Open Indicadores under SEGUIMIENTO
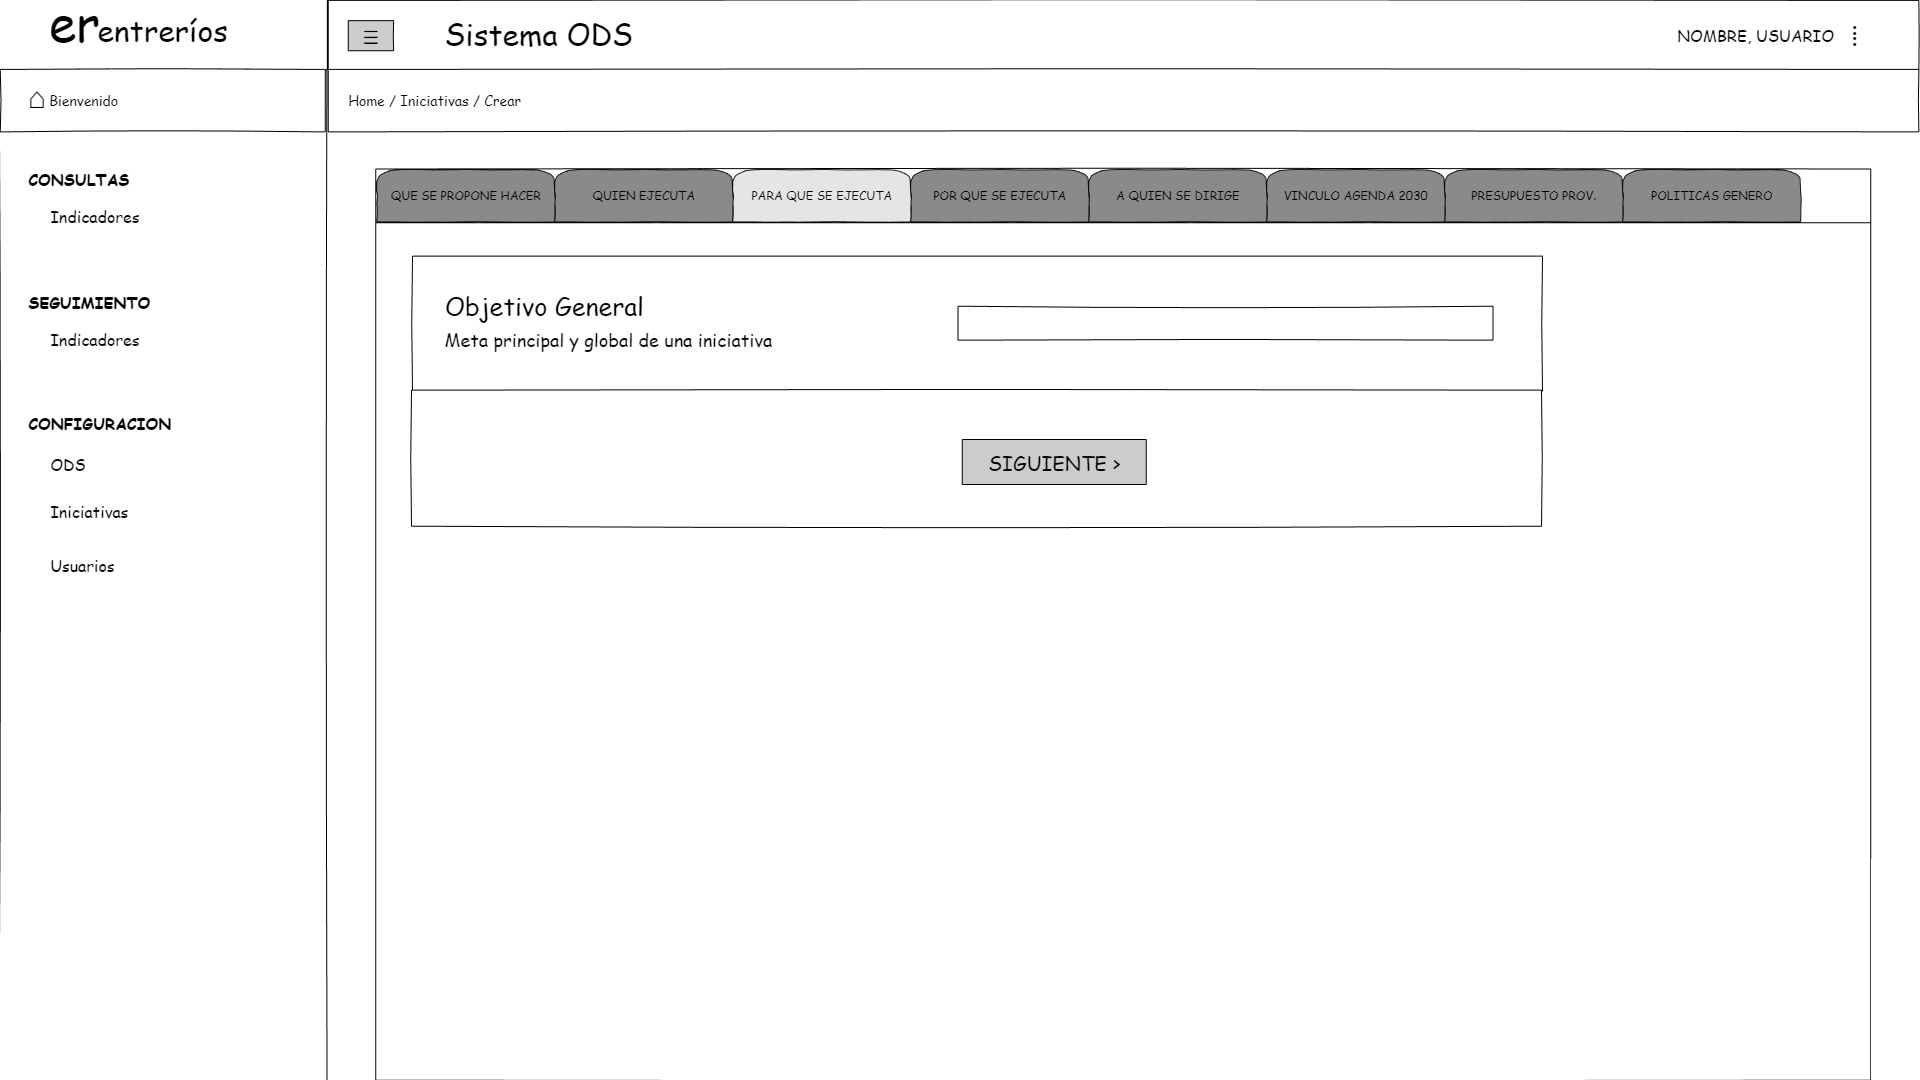This screenshot has height=1080, width=1920. click(95, 341)
